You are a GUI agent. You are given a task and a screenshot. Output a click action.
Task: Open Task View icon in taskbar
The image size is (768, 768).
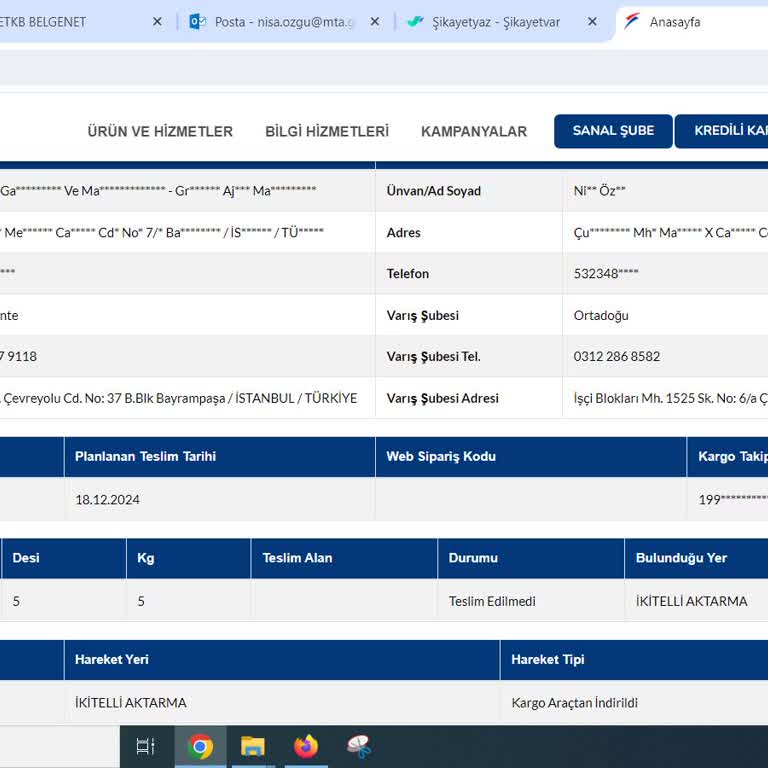click(146, 746)
